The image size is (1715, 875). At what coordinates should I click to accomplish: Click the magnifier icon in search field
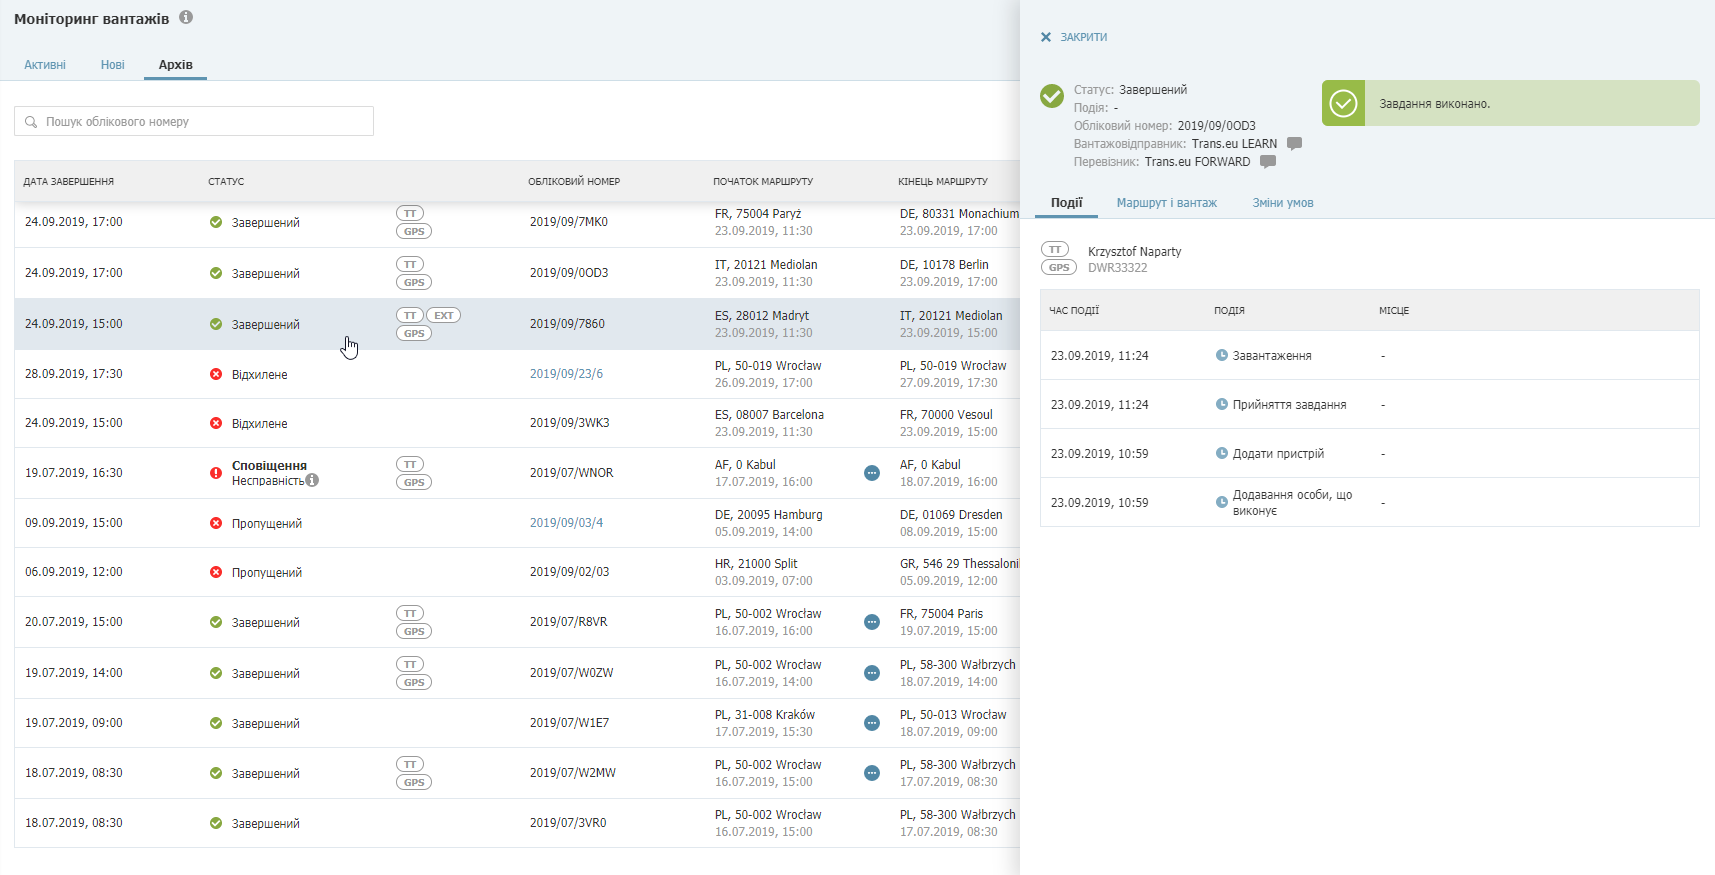(31, 122)
